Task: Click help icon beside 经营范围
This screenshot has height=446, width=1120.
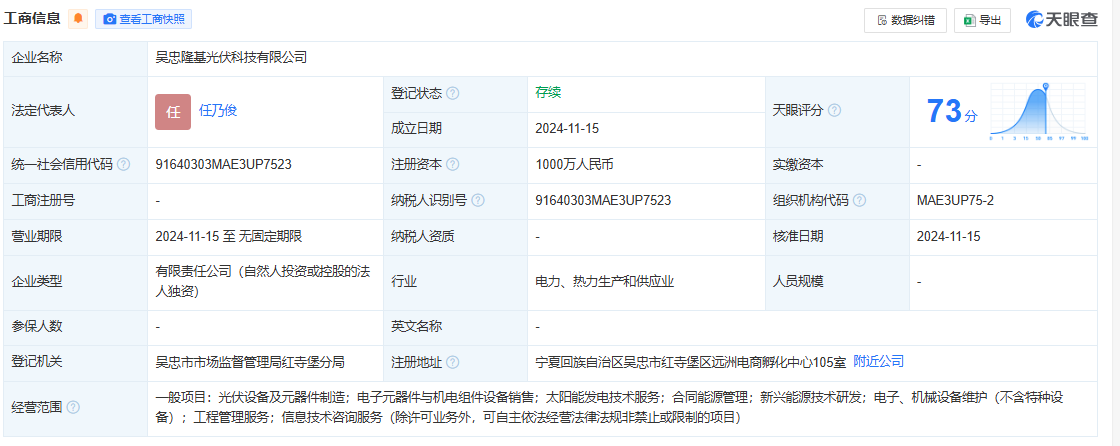Action: (x=73, y=407)
